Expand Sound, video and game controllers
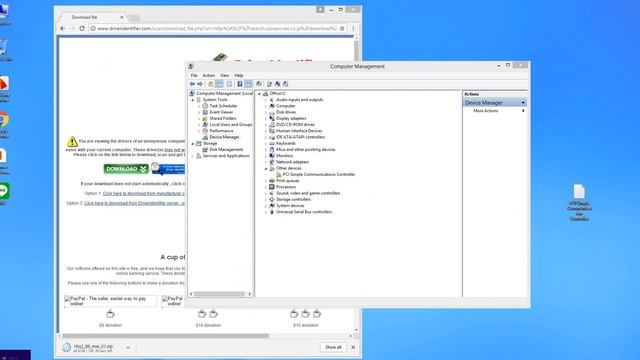The height and width of the screenshot is (360, 640). pyautogui.click(x=266, y=193)
